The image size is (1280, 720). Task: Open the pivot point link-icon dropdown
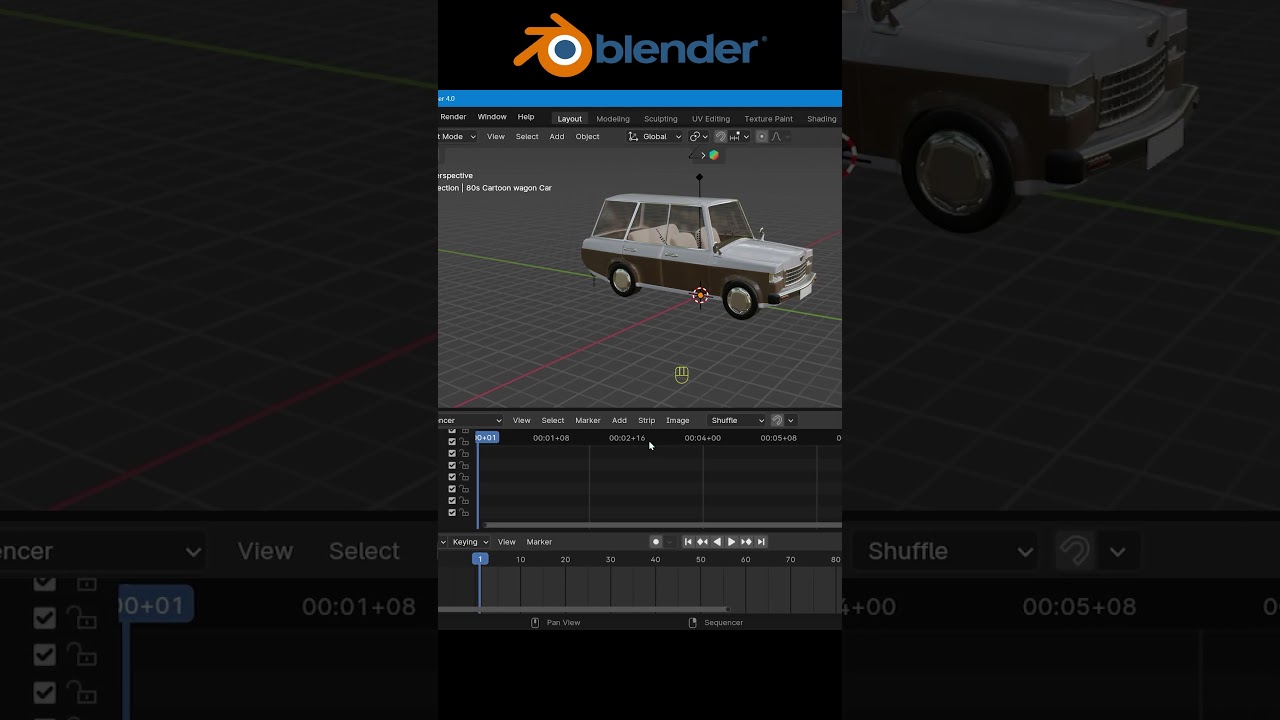click(x=698, y=136)
